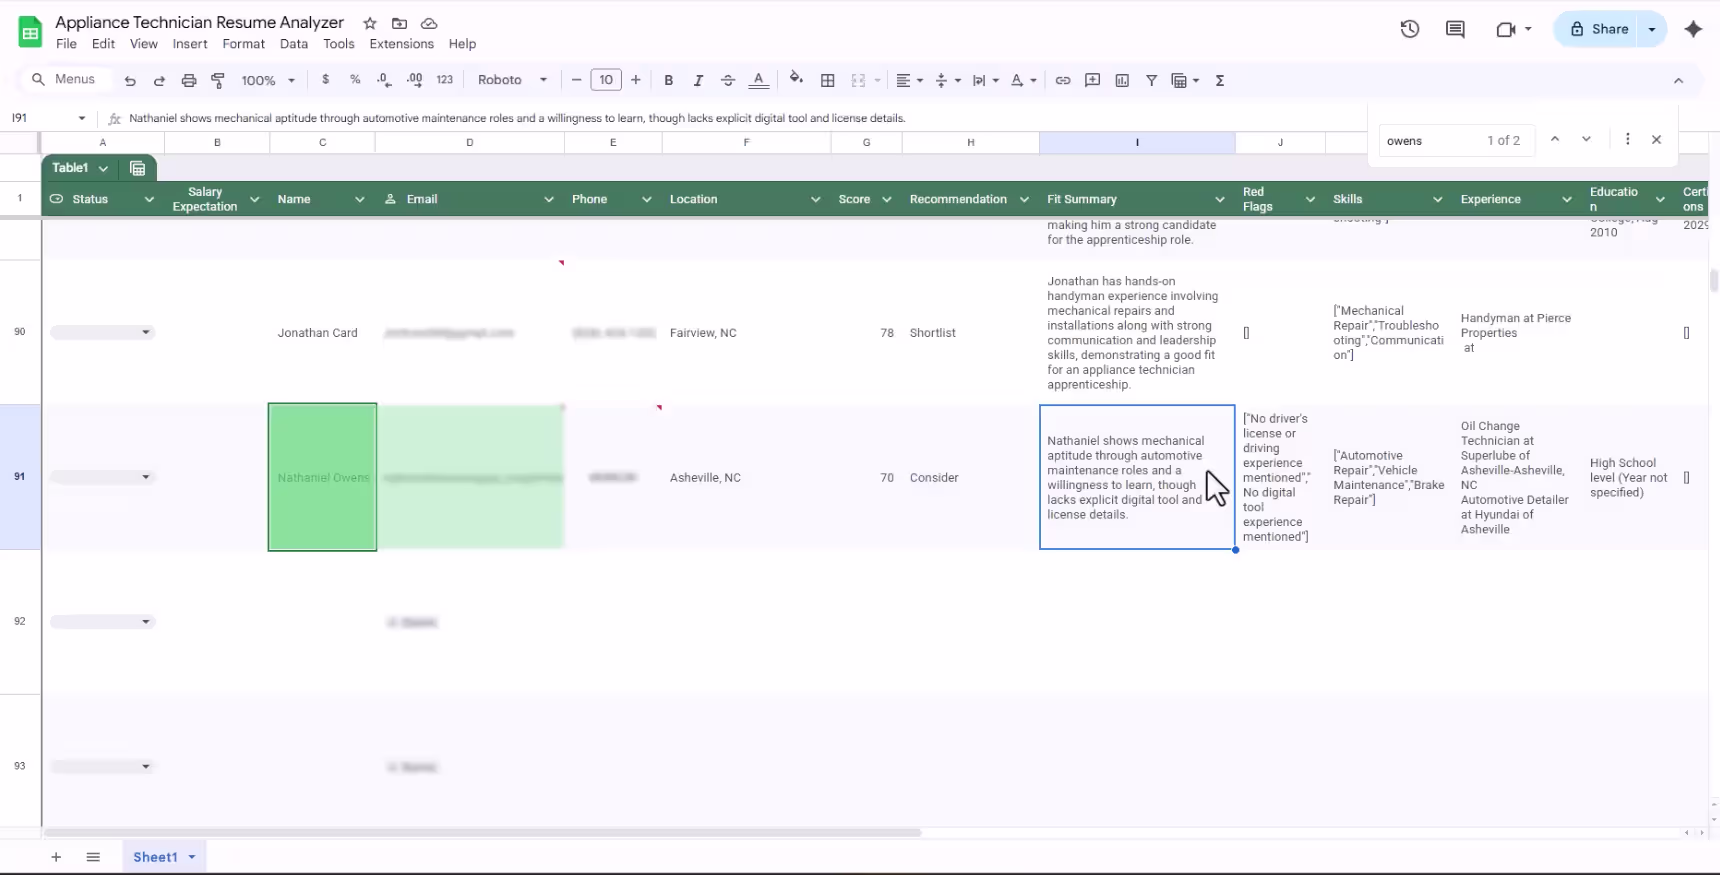The width and height of the screenshot is (1720, 875).
Task: Toggle bold formatting
Action: [668, 80]
